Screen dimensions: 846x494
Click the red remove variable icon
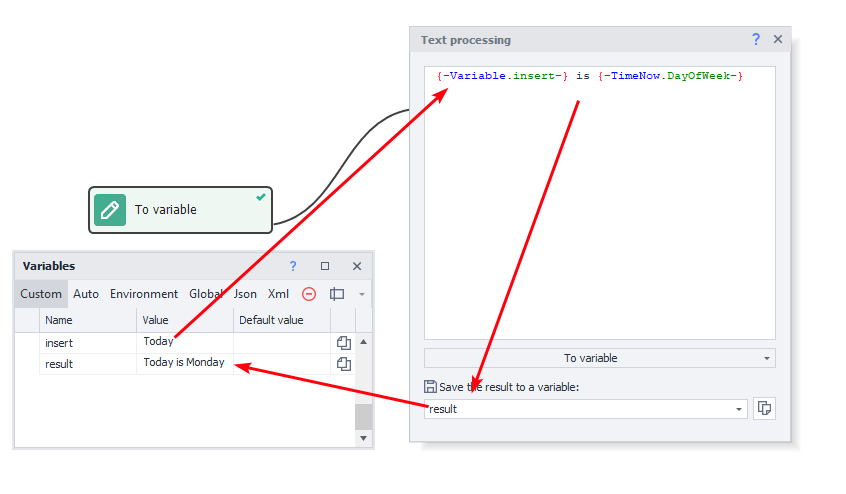(309, 294)
